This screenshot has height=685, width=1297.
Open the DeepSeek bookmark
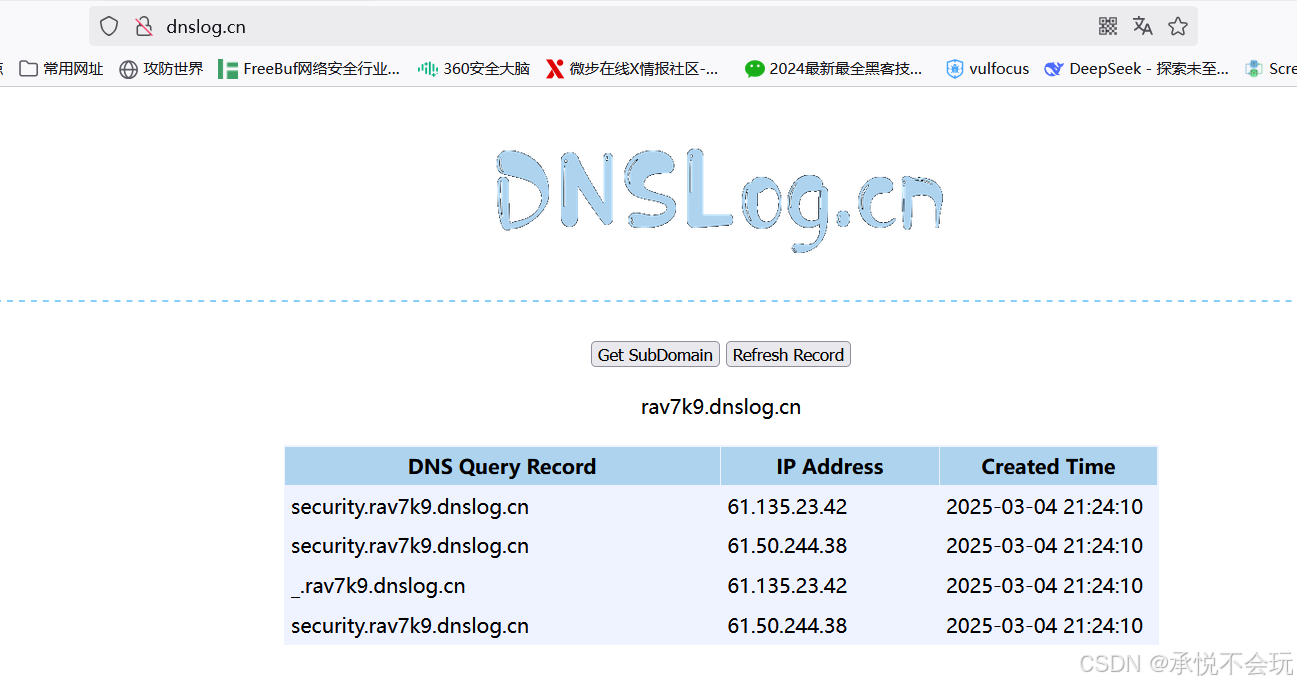pos(1137,69)
